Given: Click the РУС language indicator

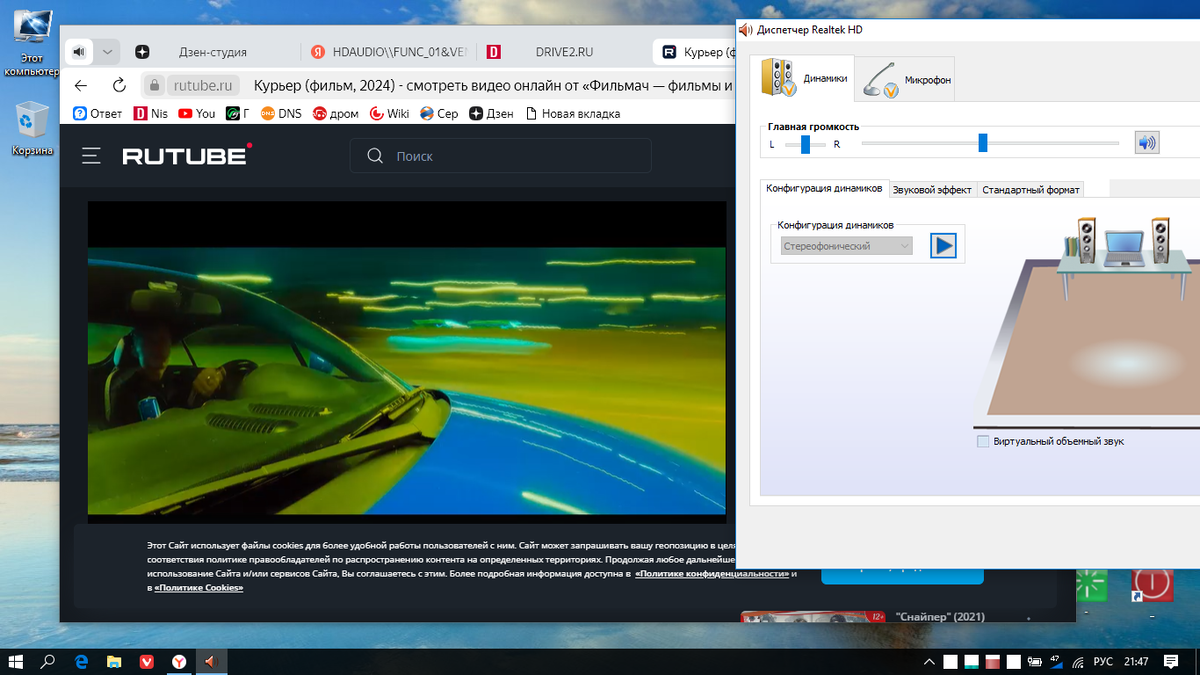Looking at the screenshot, I should pos(1103,662).
